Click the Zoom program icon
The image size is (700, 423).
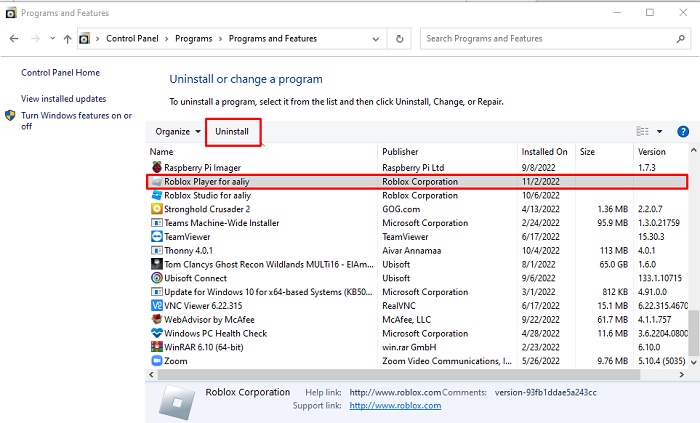coord(157,361)
